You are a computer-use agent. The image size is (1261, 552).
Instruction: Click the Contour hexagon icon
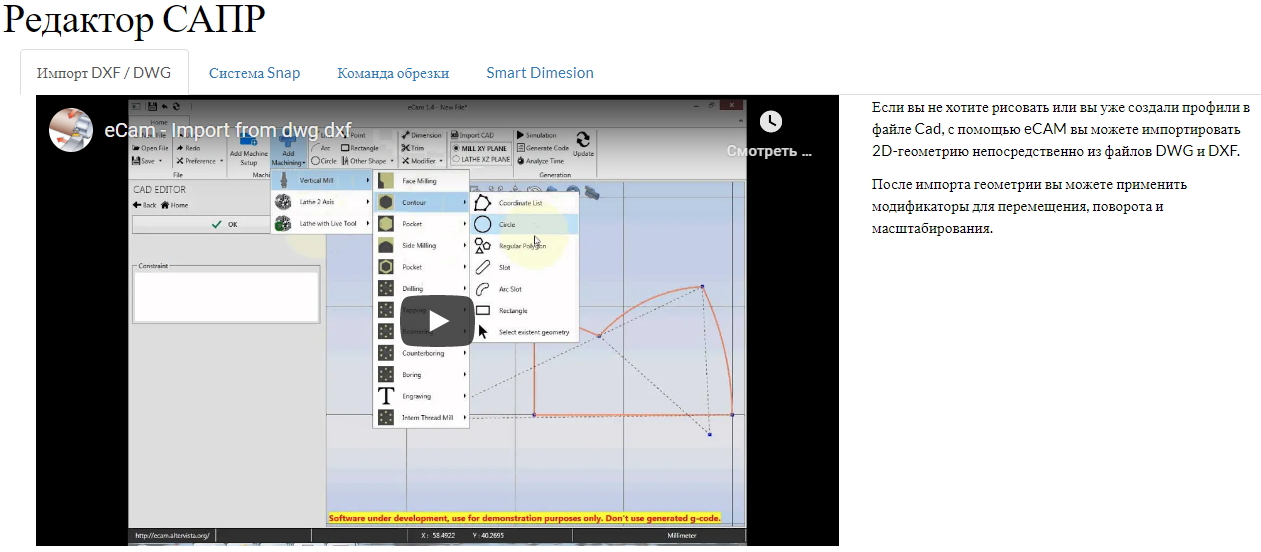[385, 203]
